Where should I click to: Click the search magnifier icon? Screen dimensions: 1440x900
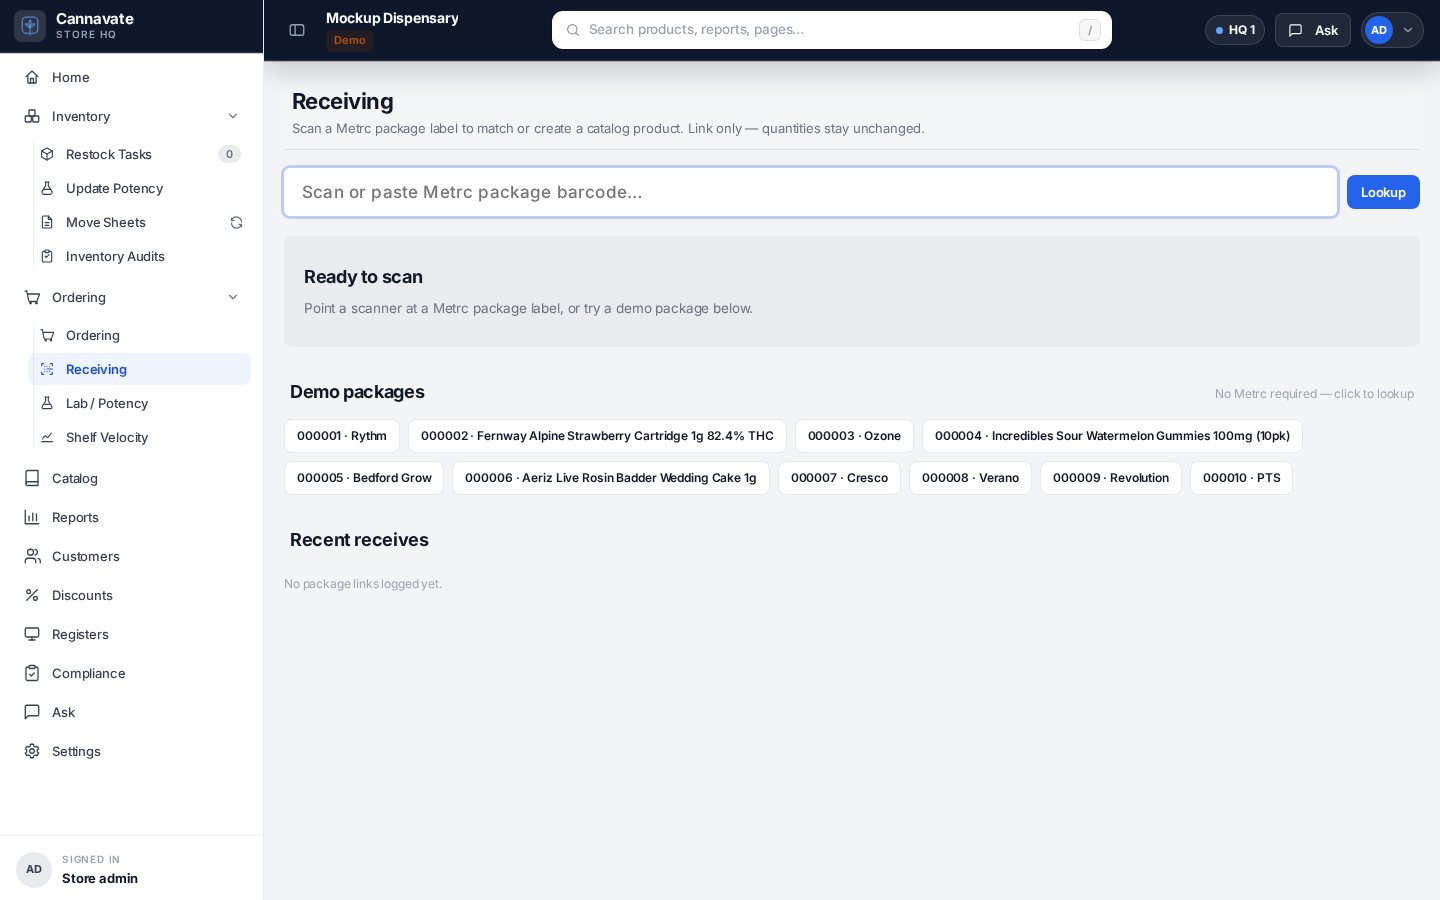(x=573, y=30)
